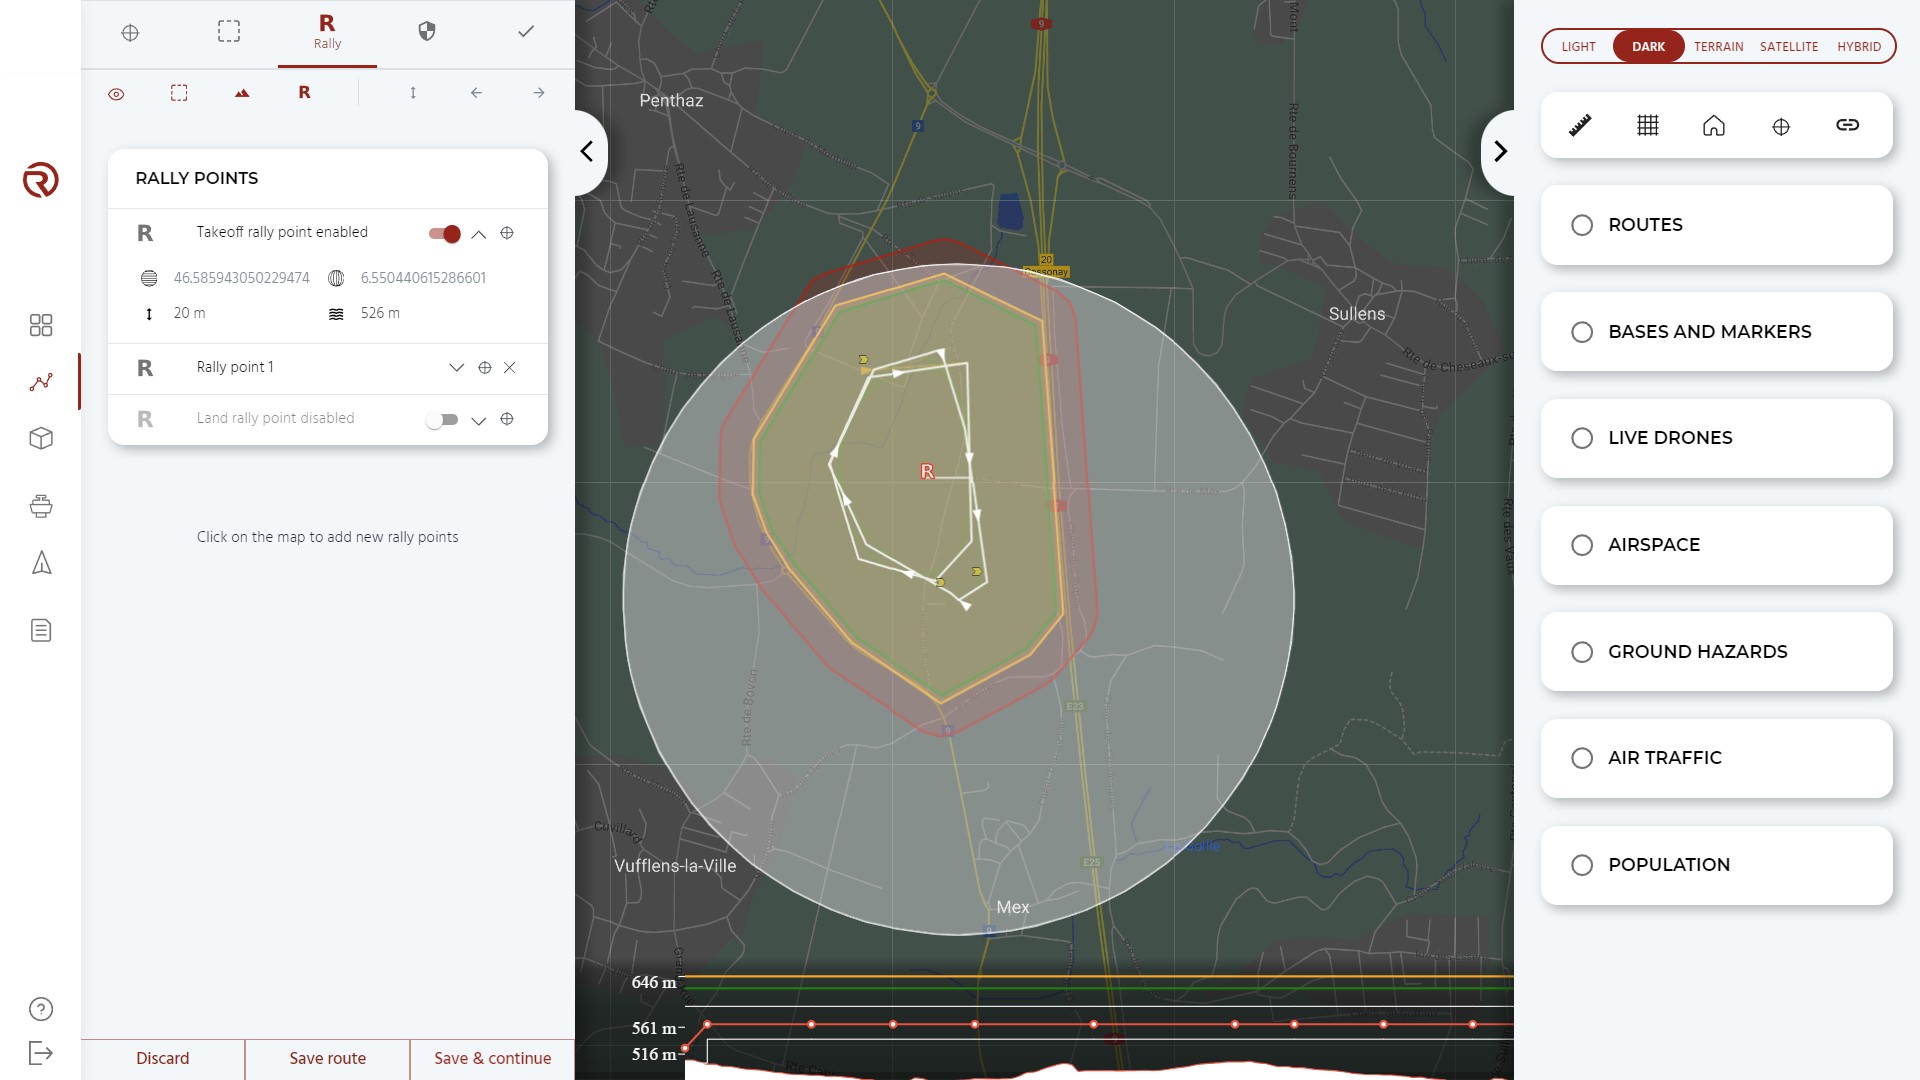Switch map style to Satellite
This screenshot has width=1920, height=1080.
tap(1789, 47)
